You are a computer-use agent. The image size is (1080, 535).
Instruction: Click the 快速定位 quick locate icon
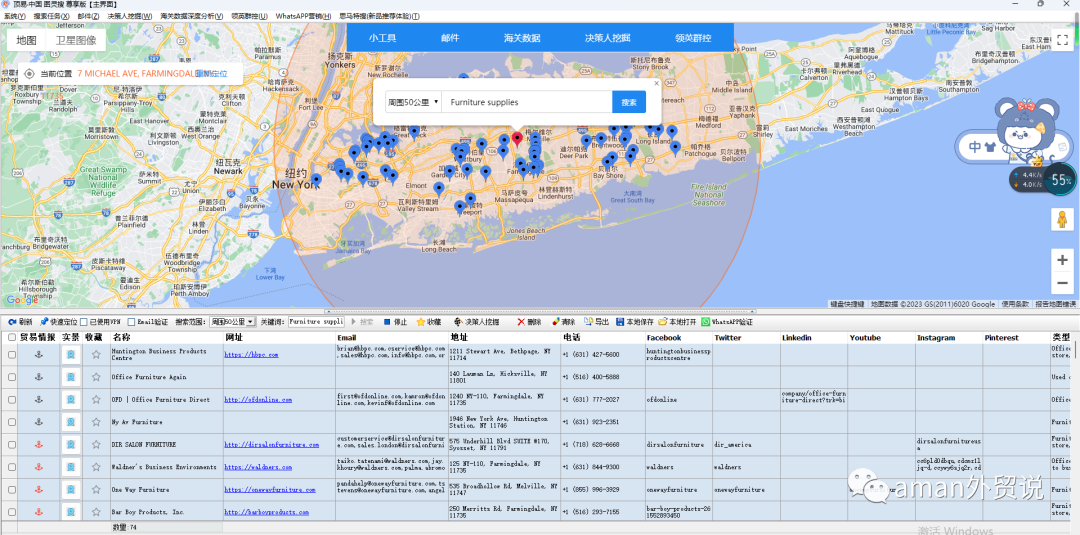[44, 322]
